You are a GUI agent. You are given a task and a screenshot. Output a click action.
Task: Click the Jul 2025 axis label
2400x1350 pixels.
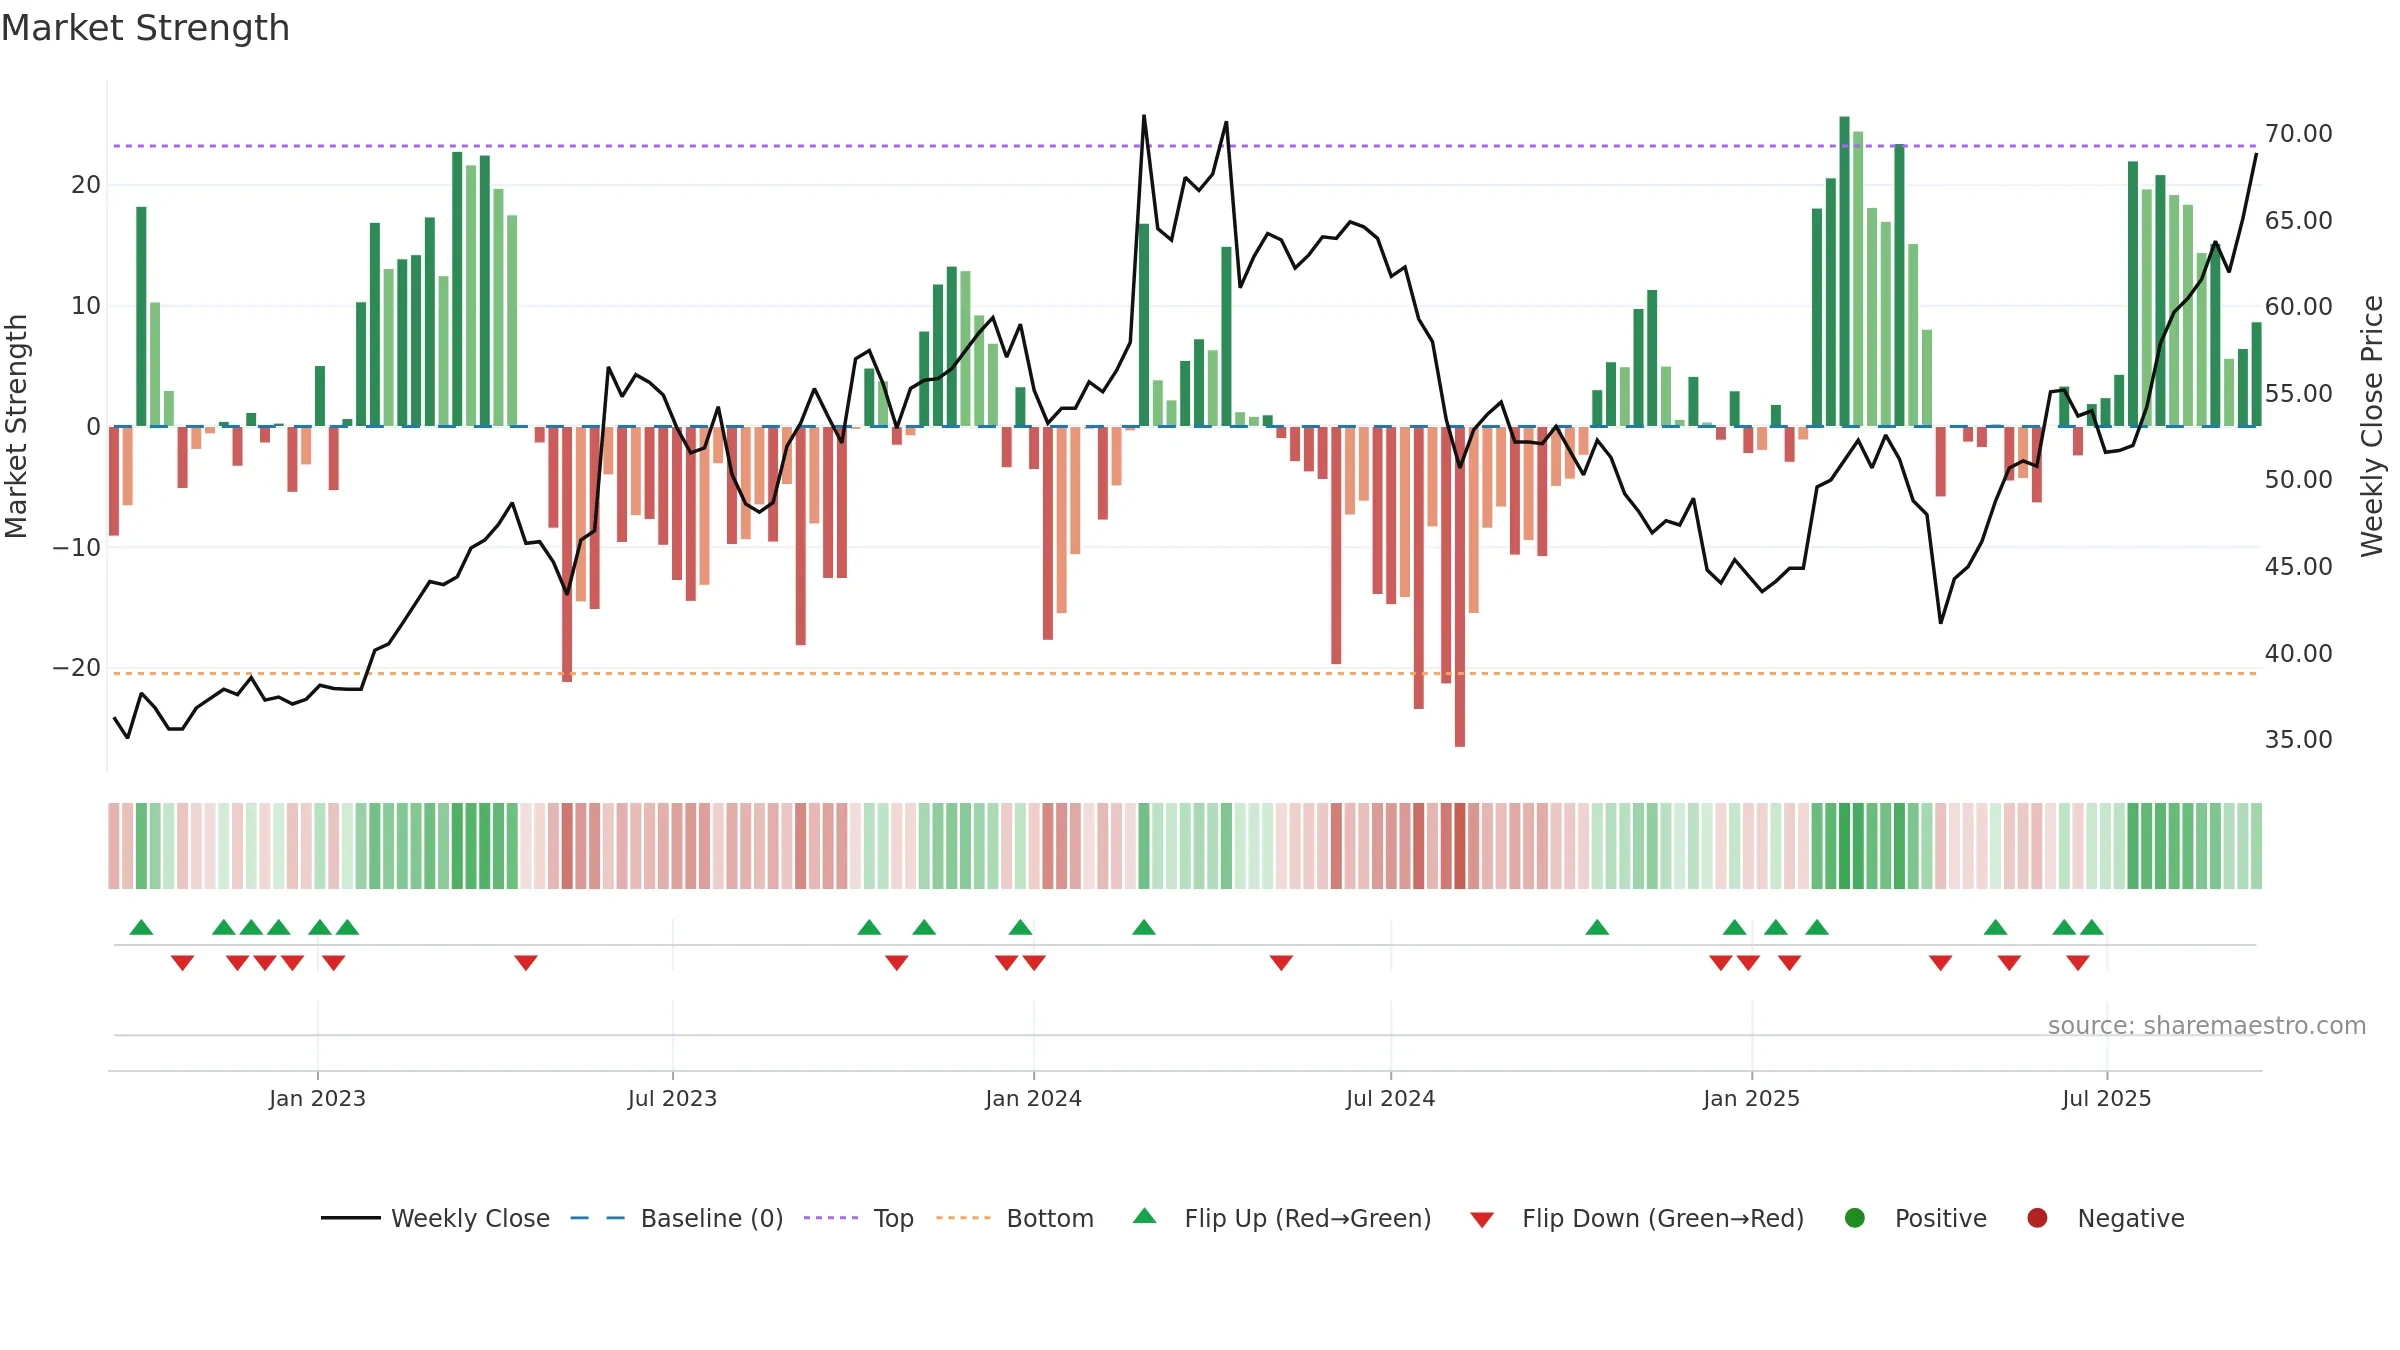pyautogui.click(x=2106, y=1098)
